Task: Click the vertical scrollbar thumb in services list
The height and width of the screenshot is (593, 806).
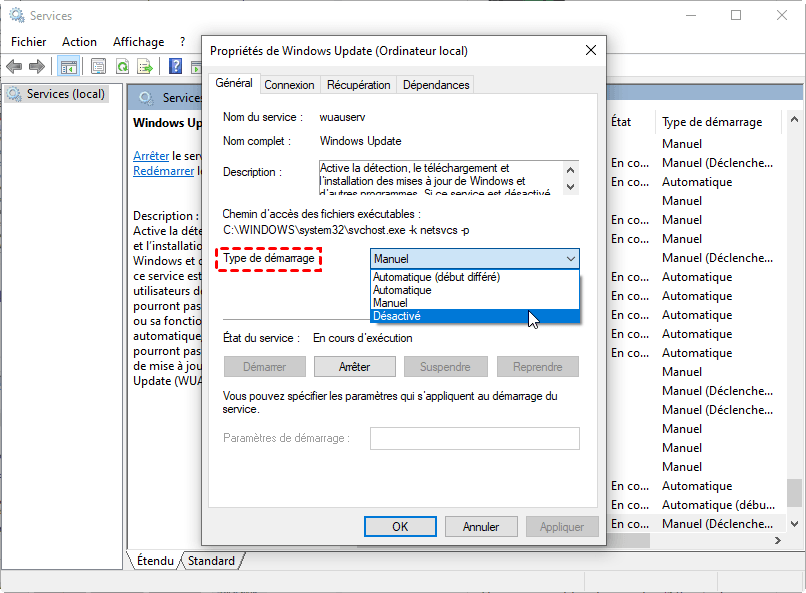Action: [794, 493]
